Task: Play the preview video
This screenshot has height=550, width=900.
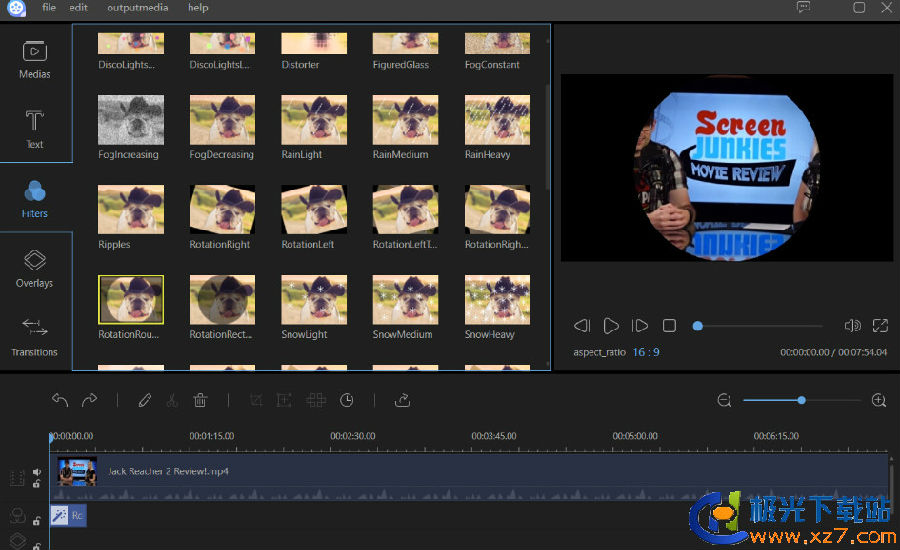Action: pyautogui.click(x=611, y=326)
